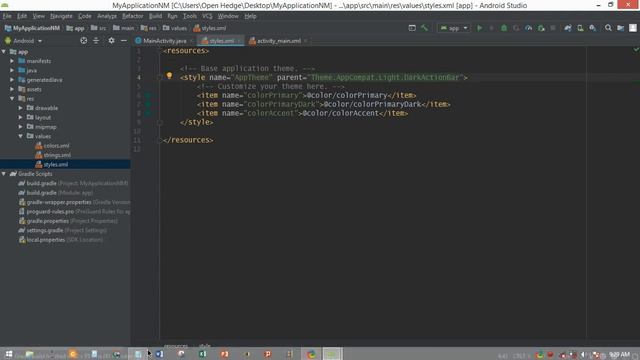The width and height of the screenshot is (640, 360).
Task: Open Project Structure icon in toolbar
Action: click(x=620, y=28)
